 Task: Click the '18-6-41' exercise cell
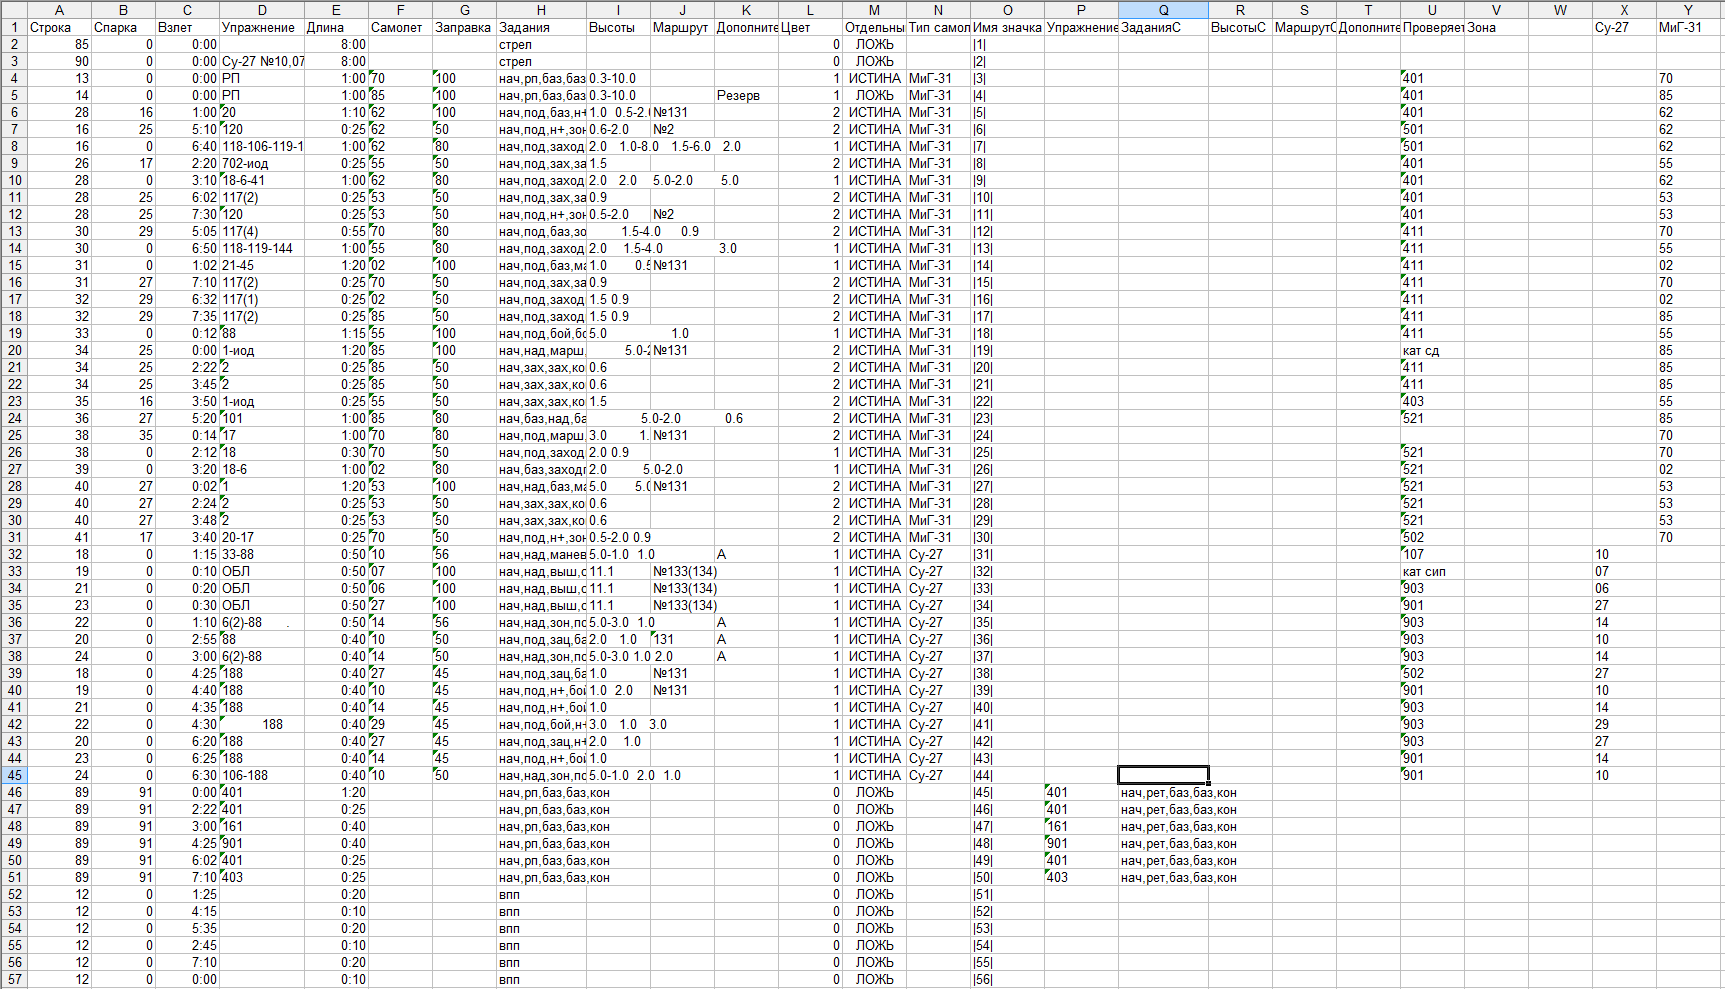point(262,180)
